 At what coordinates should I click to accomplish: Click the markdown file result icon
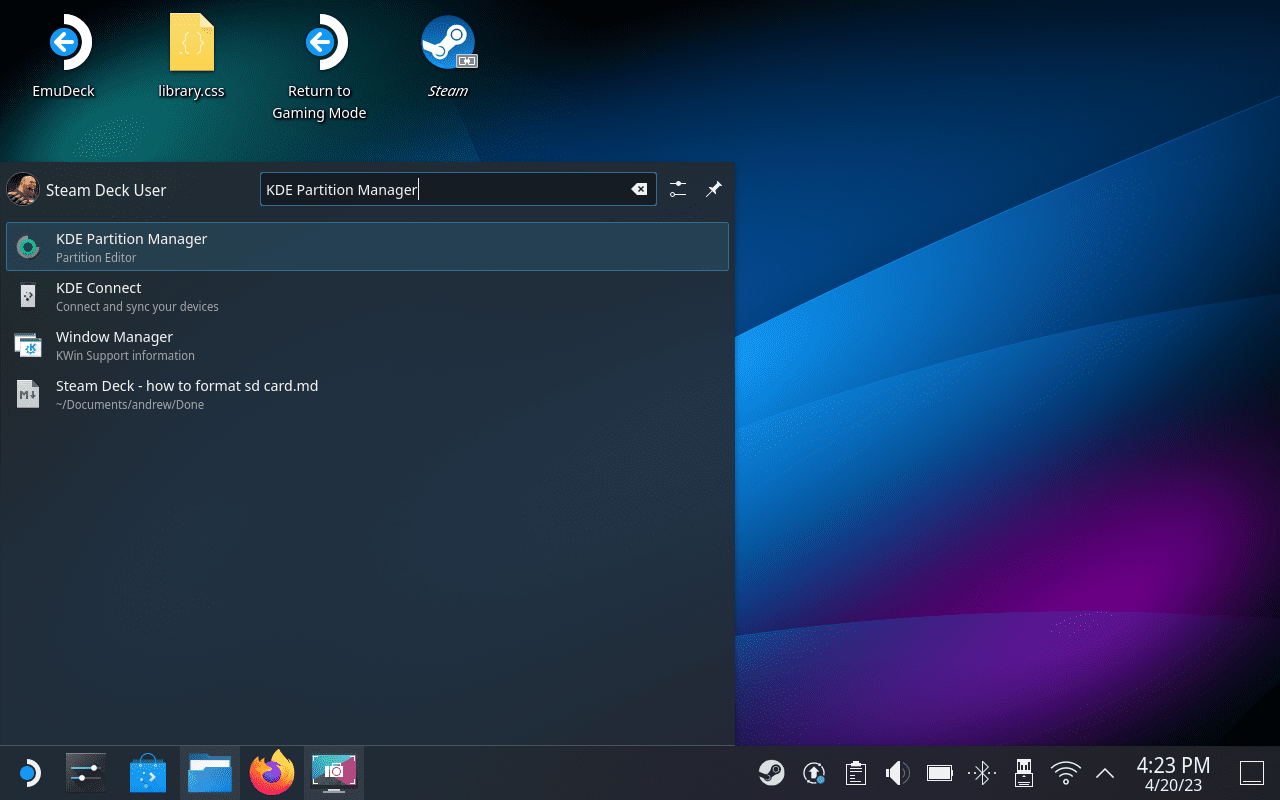tap(28, 394)
